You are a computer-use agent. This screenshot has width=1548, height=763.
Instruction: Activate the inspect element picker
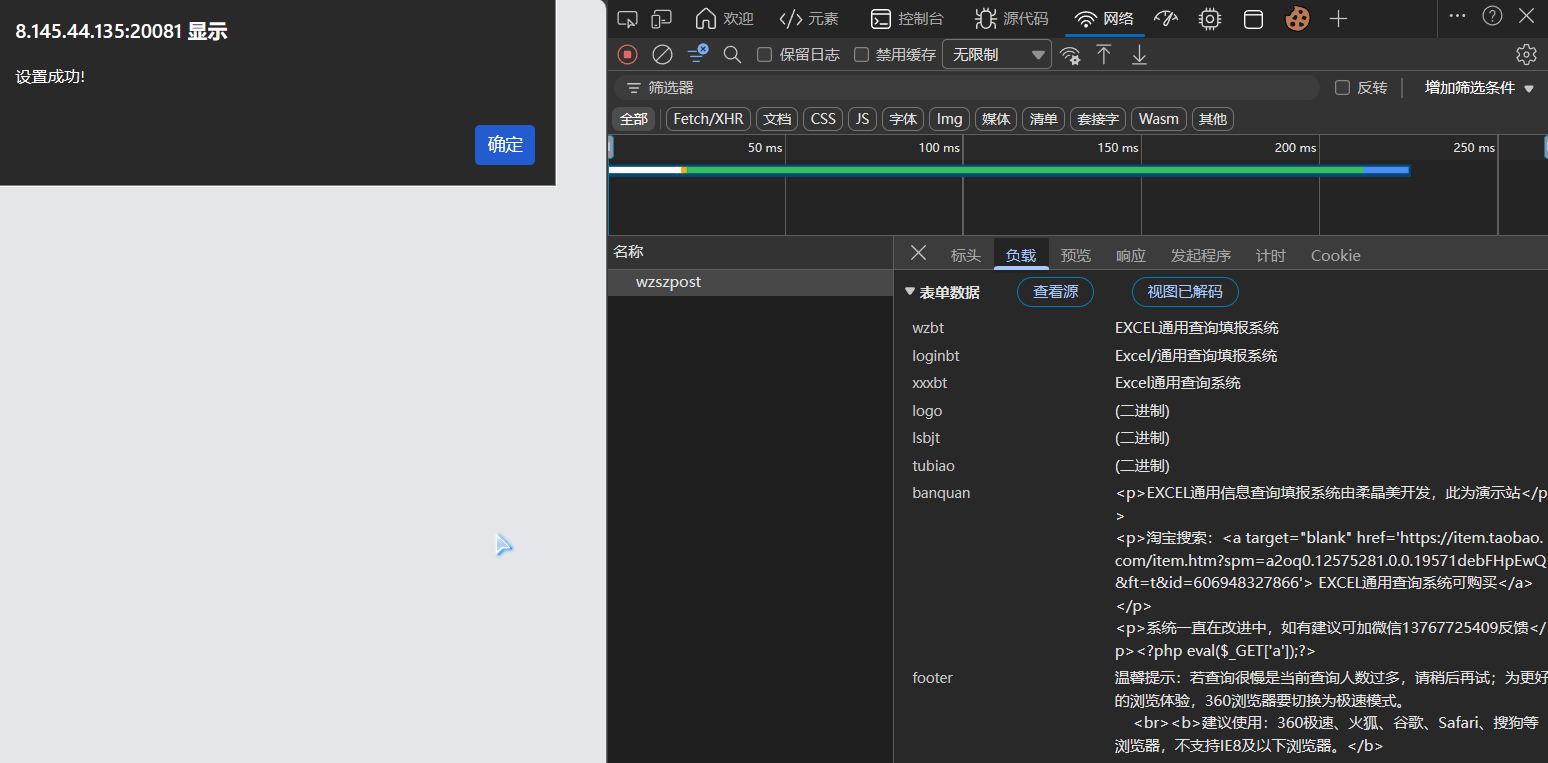coord(627,18)
